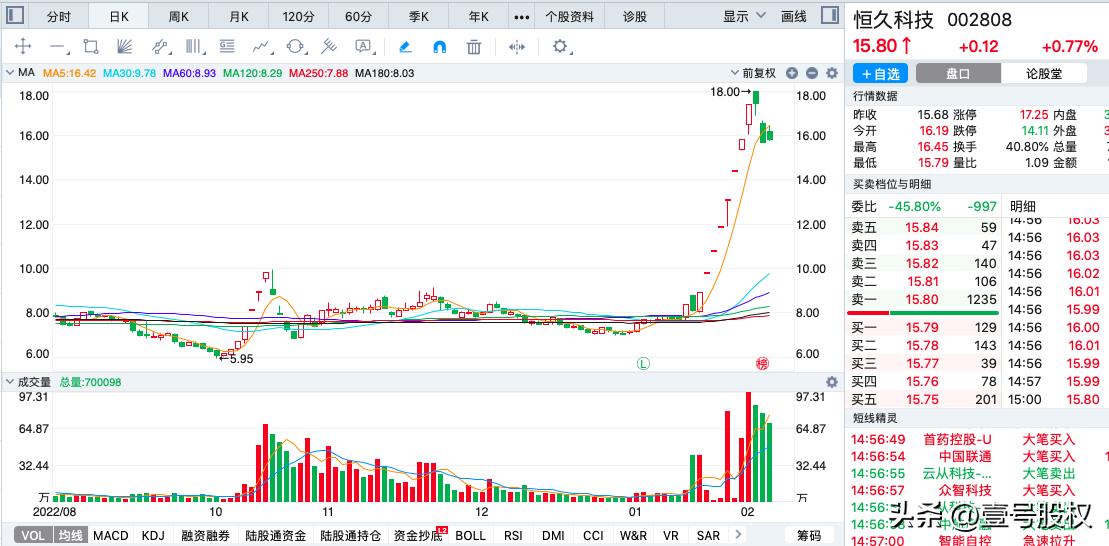Select the rectangle shape drawing tool
The height and width of the screenshot is (546, 1109).
(x=91, y=47)
